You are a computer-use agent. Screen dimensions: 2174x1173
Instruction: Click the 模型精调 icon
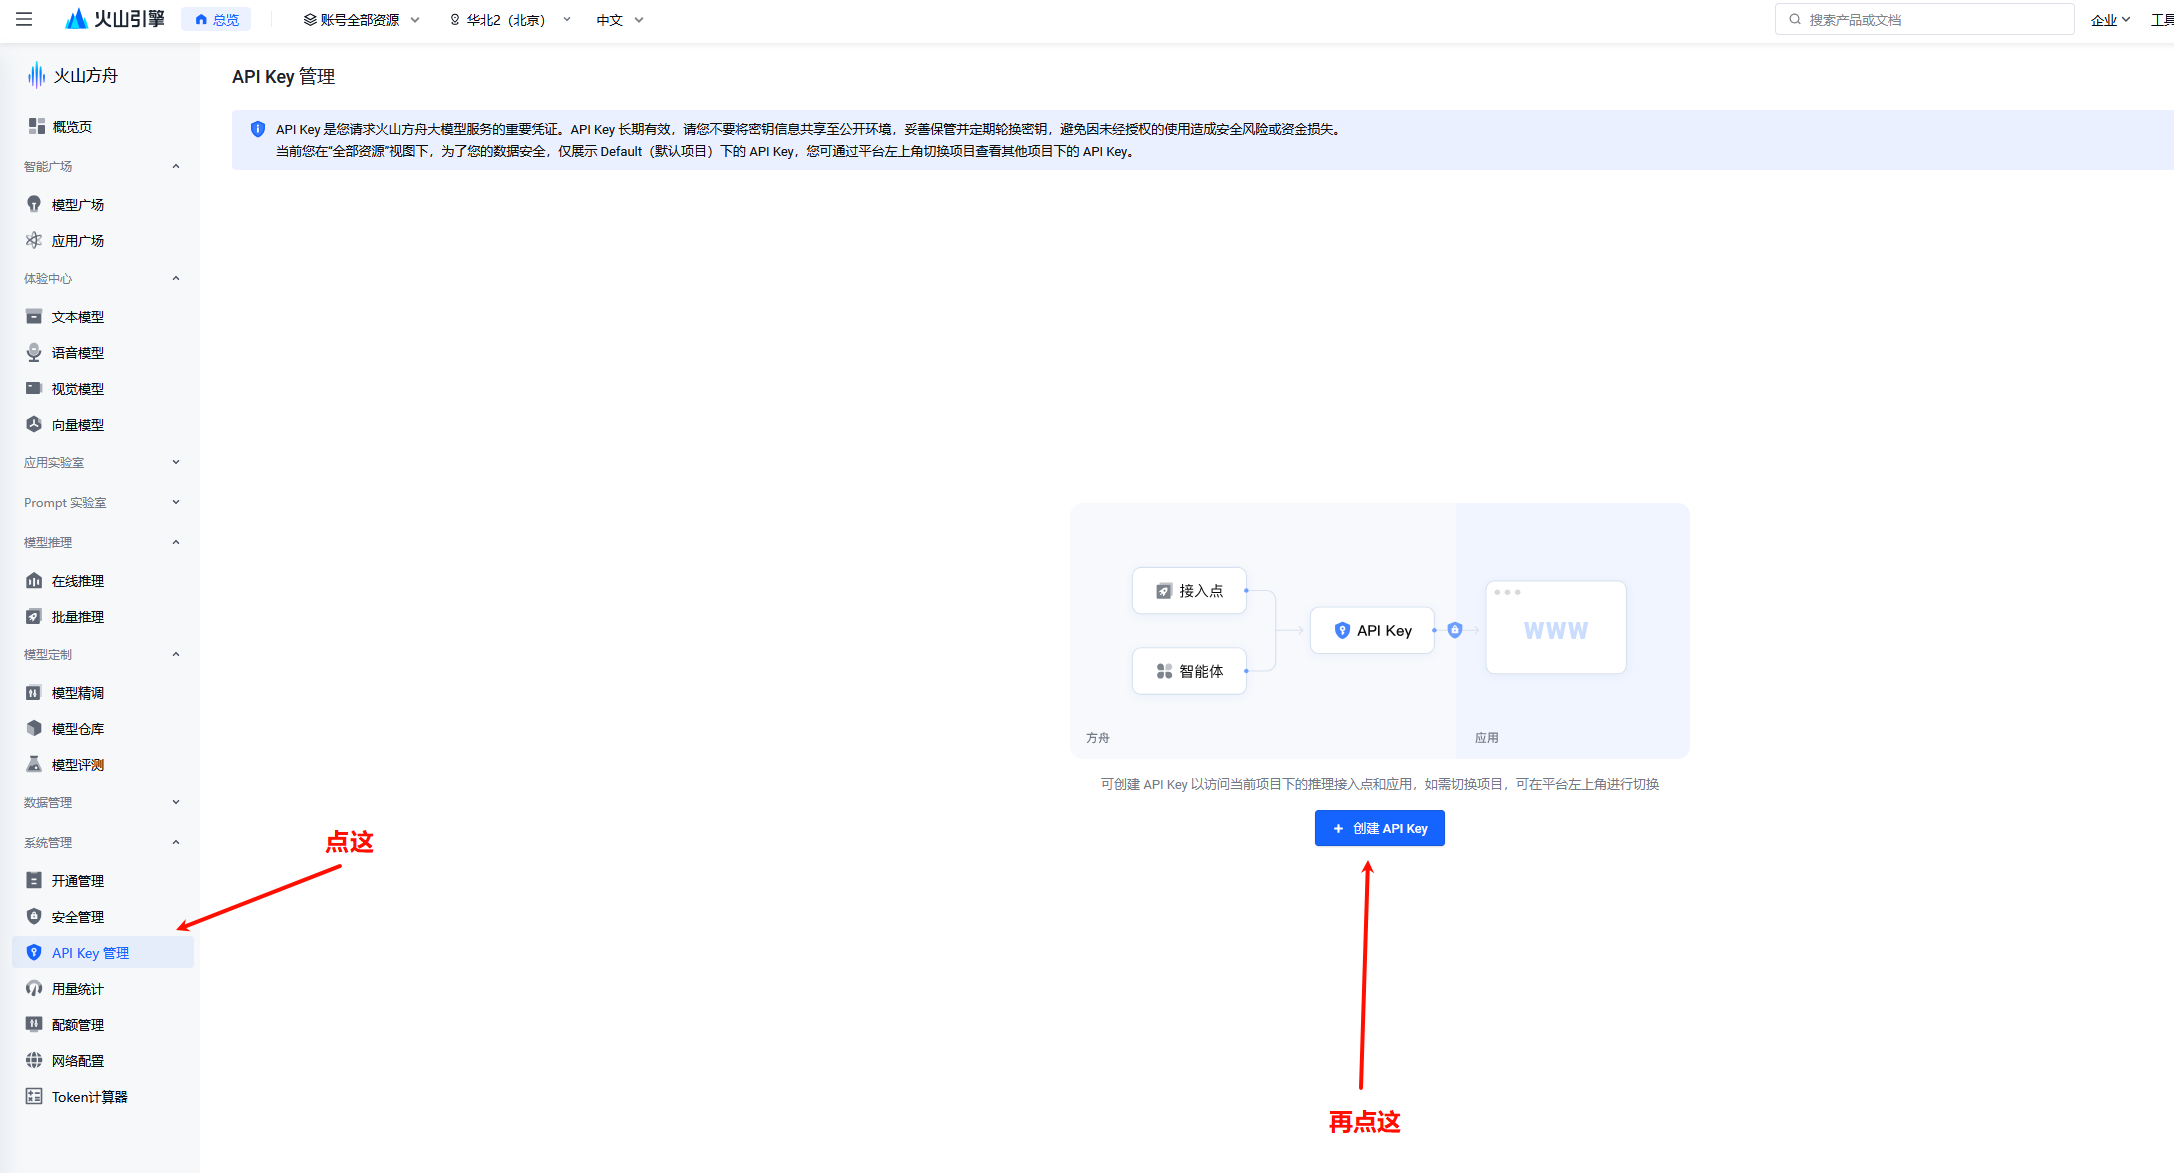pyautogui.click(x=34, y=692)
